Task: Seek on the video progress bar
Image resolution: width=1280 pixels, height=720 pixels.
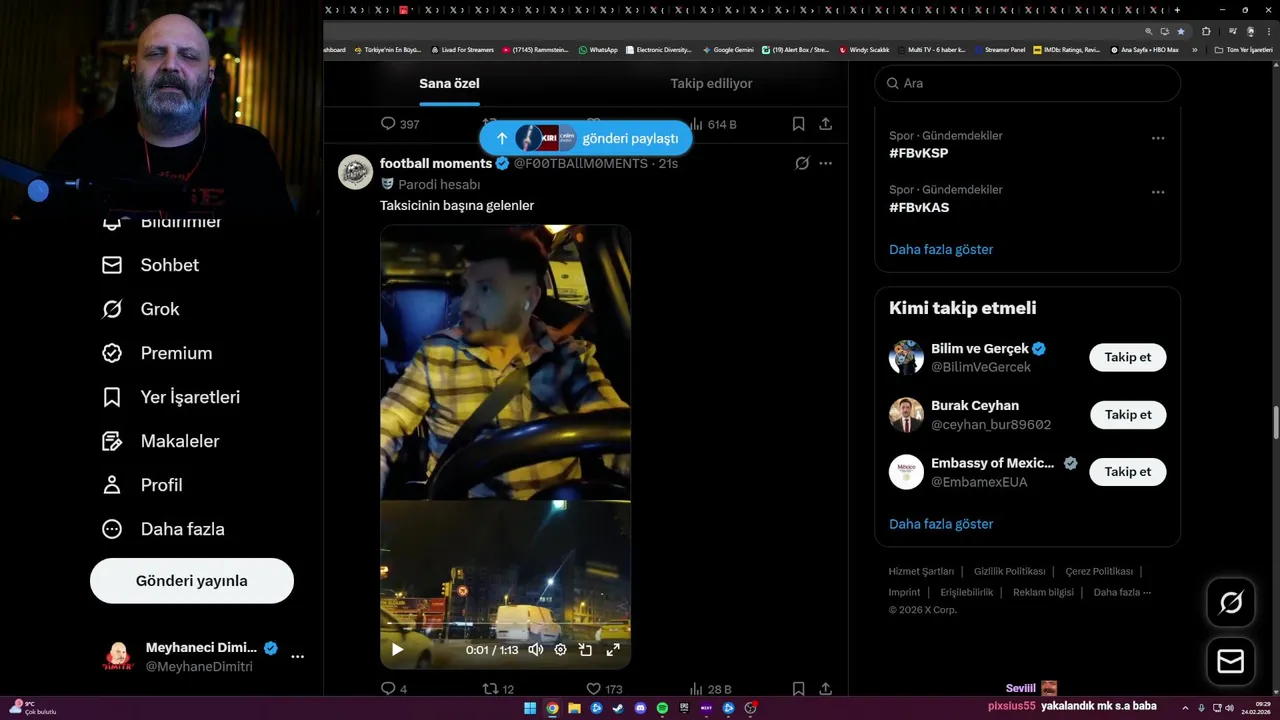Action: [x=505, y=624]
